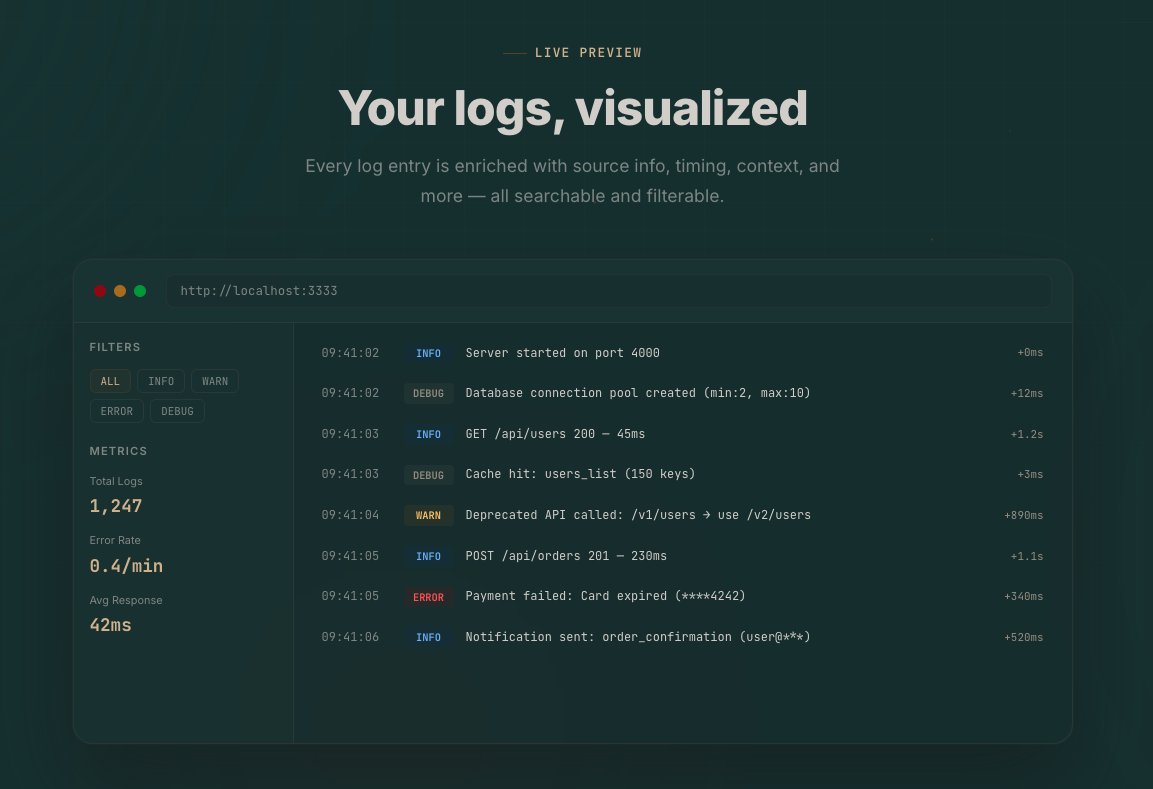Enable the ERROR filter in the sidebar
The width and height of the screenshot is (1153, 789).
pos(117,411)
